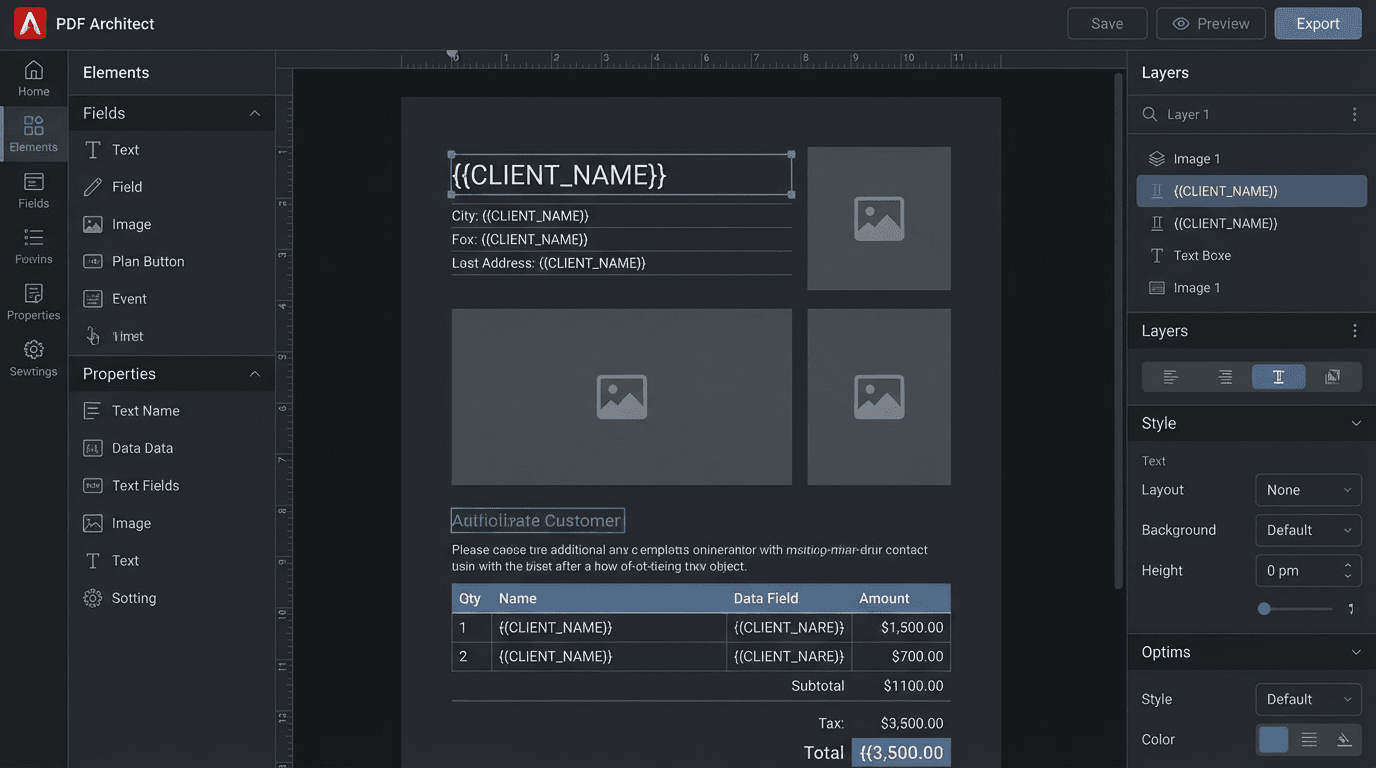The width and height of the screenshot is (1376, 768).
Task: Select the Fields icon in the left sidebar
Action: (33, 190)
